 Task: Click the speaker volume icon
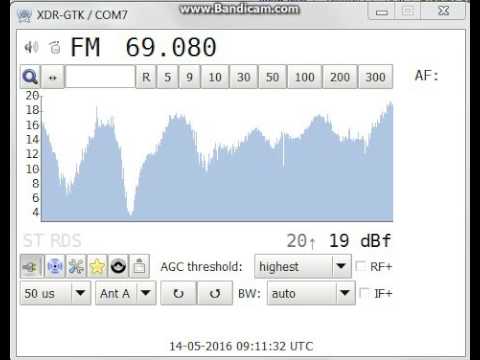[x=32, y=47]
